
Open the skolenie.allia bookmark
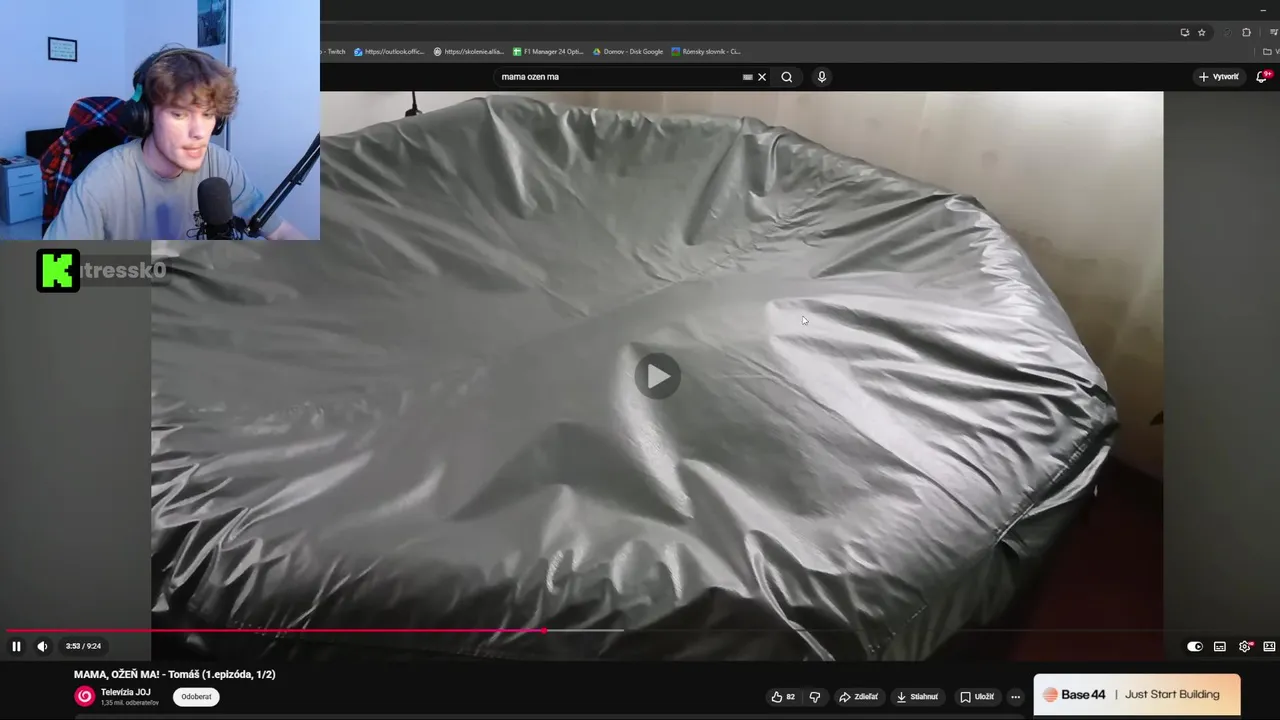469,51
